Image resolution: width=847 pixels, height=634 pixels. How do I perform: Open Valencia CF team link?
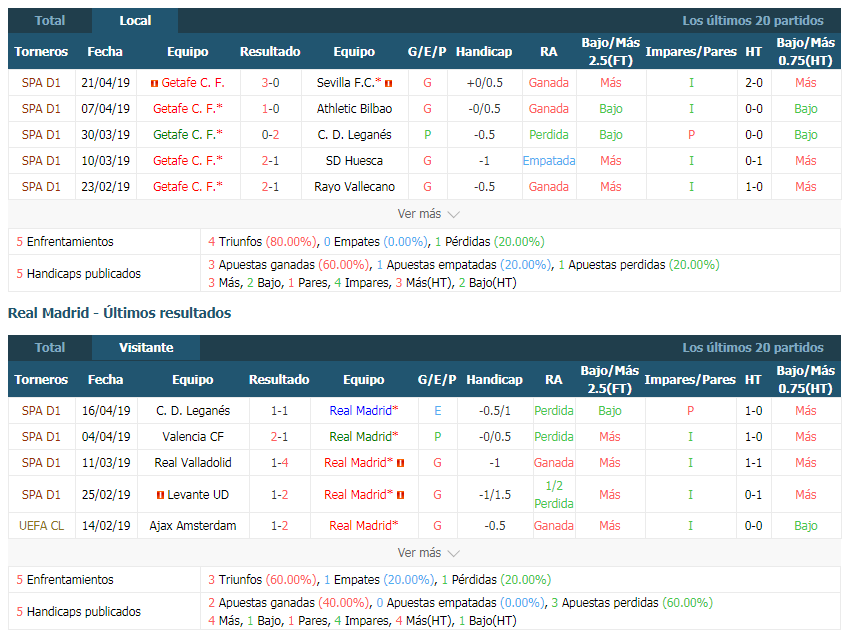point(193,436)
